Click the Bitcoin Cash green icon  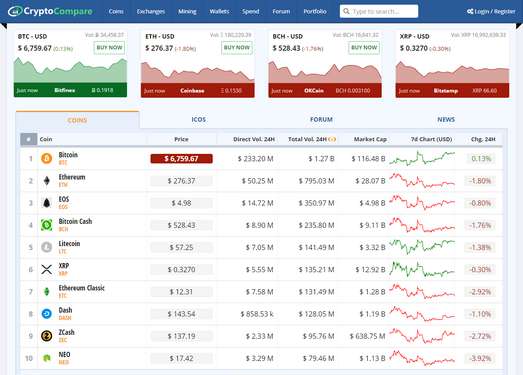coord(46,225)
